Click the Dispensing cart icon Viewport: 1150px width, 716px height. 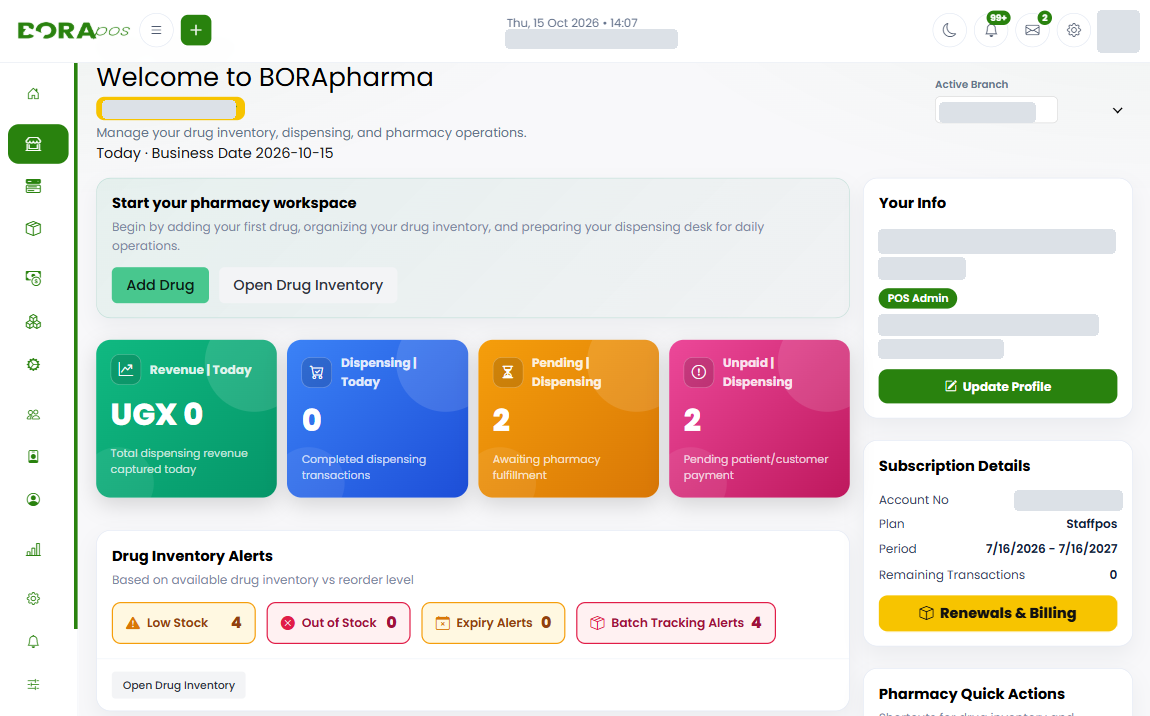tap(316, 373)
